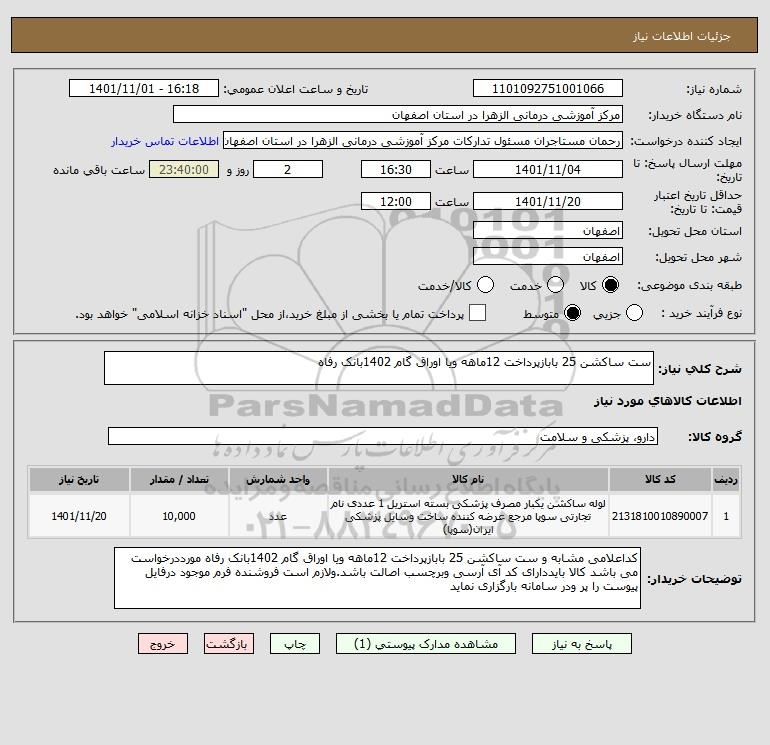Click the response deadline time 16:30
Image resolution: width=770 pixels, height=745 pixels.
pyautogui.click(x=396, y=169)
